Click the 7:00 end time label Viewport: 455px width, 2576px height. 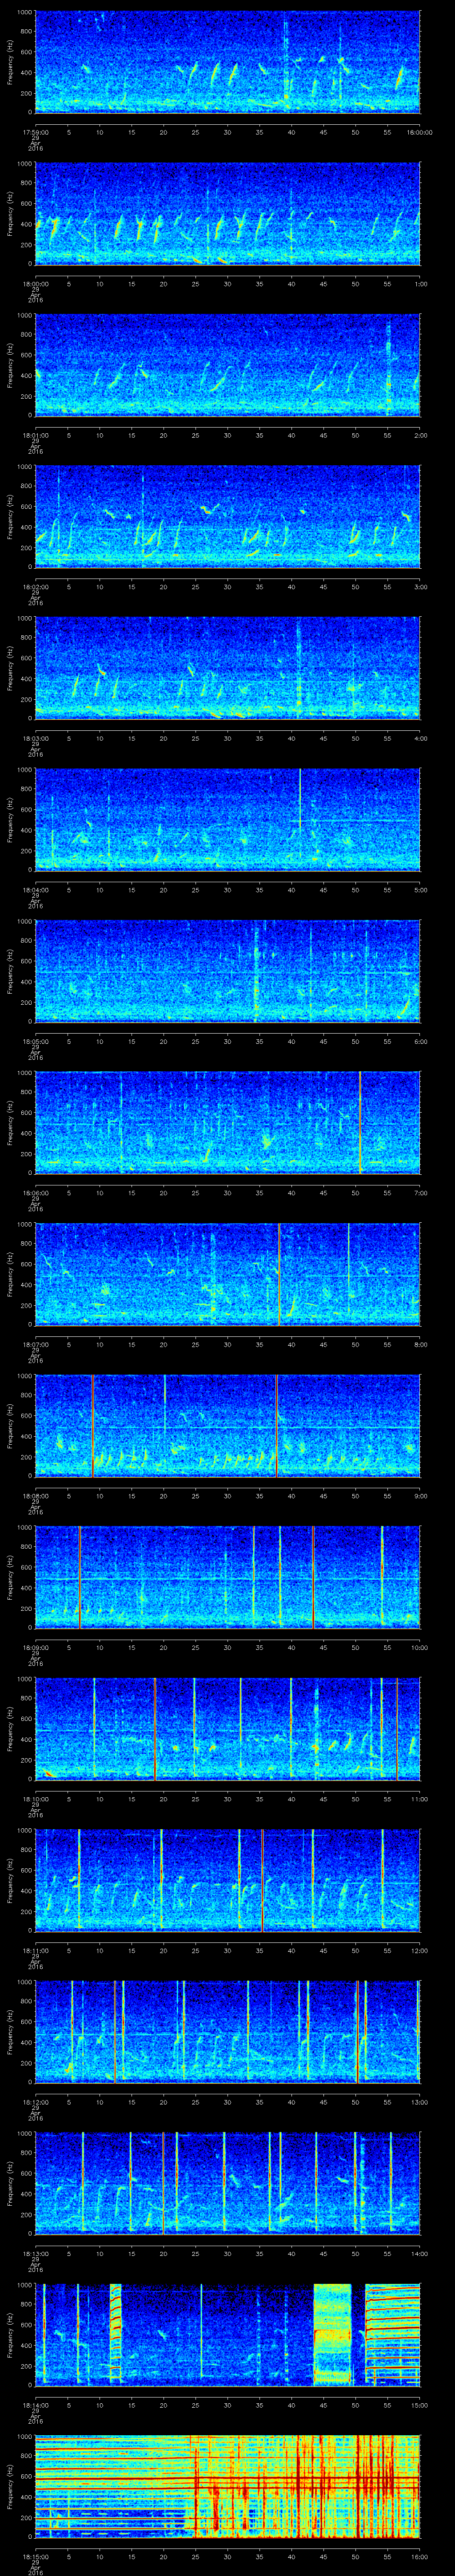(x=420, y=1192)
